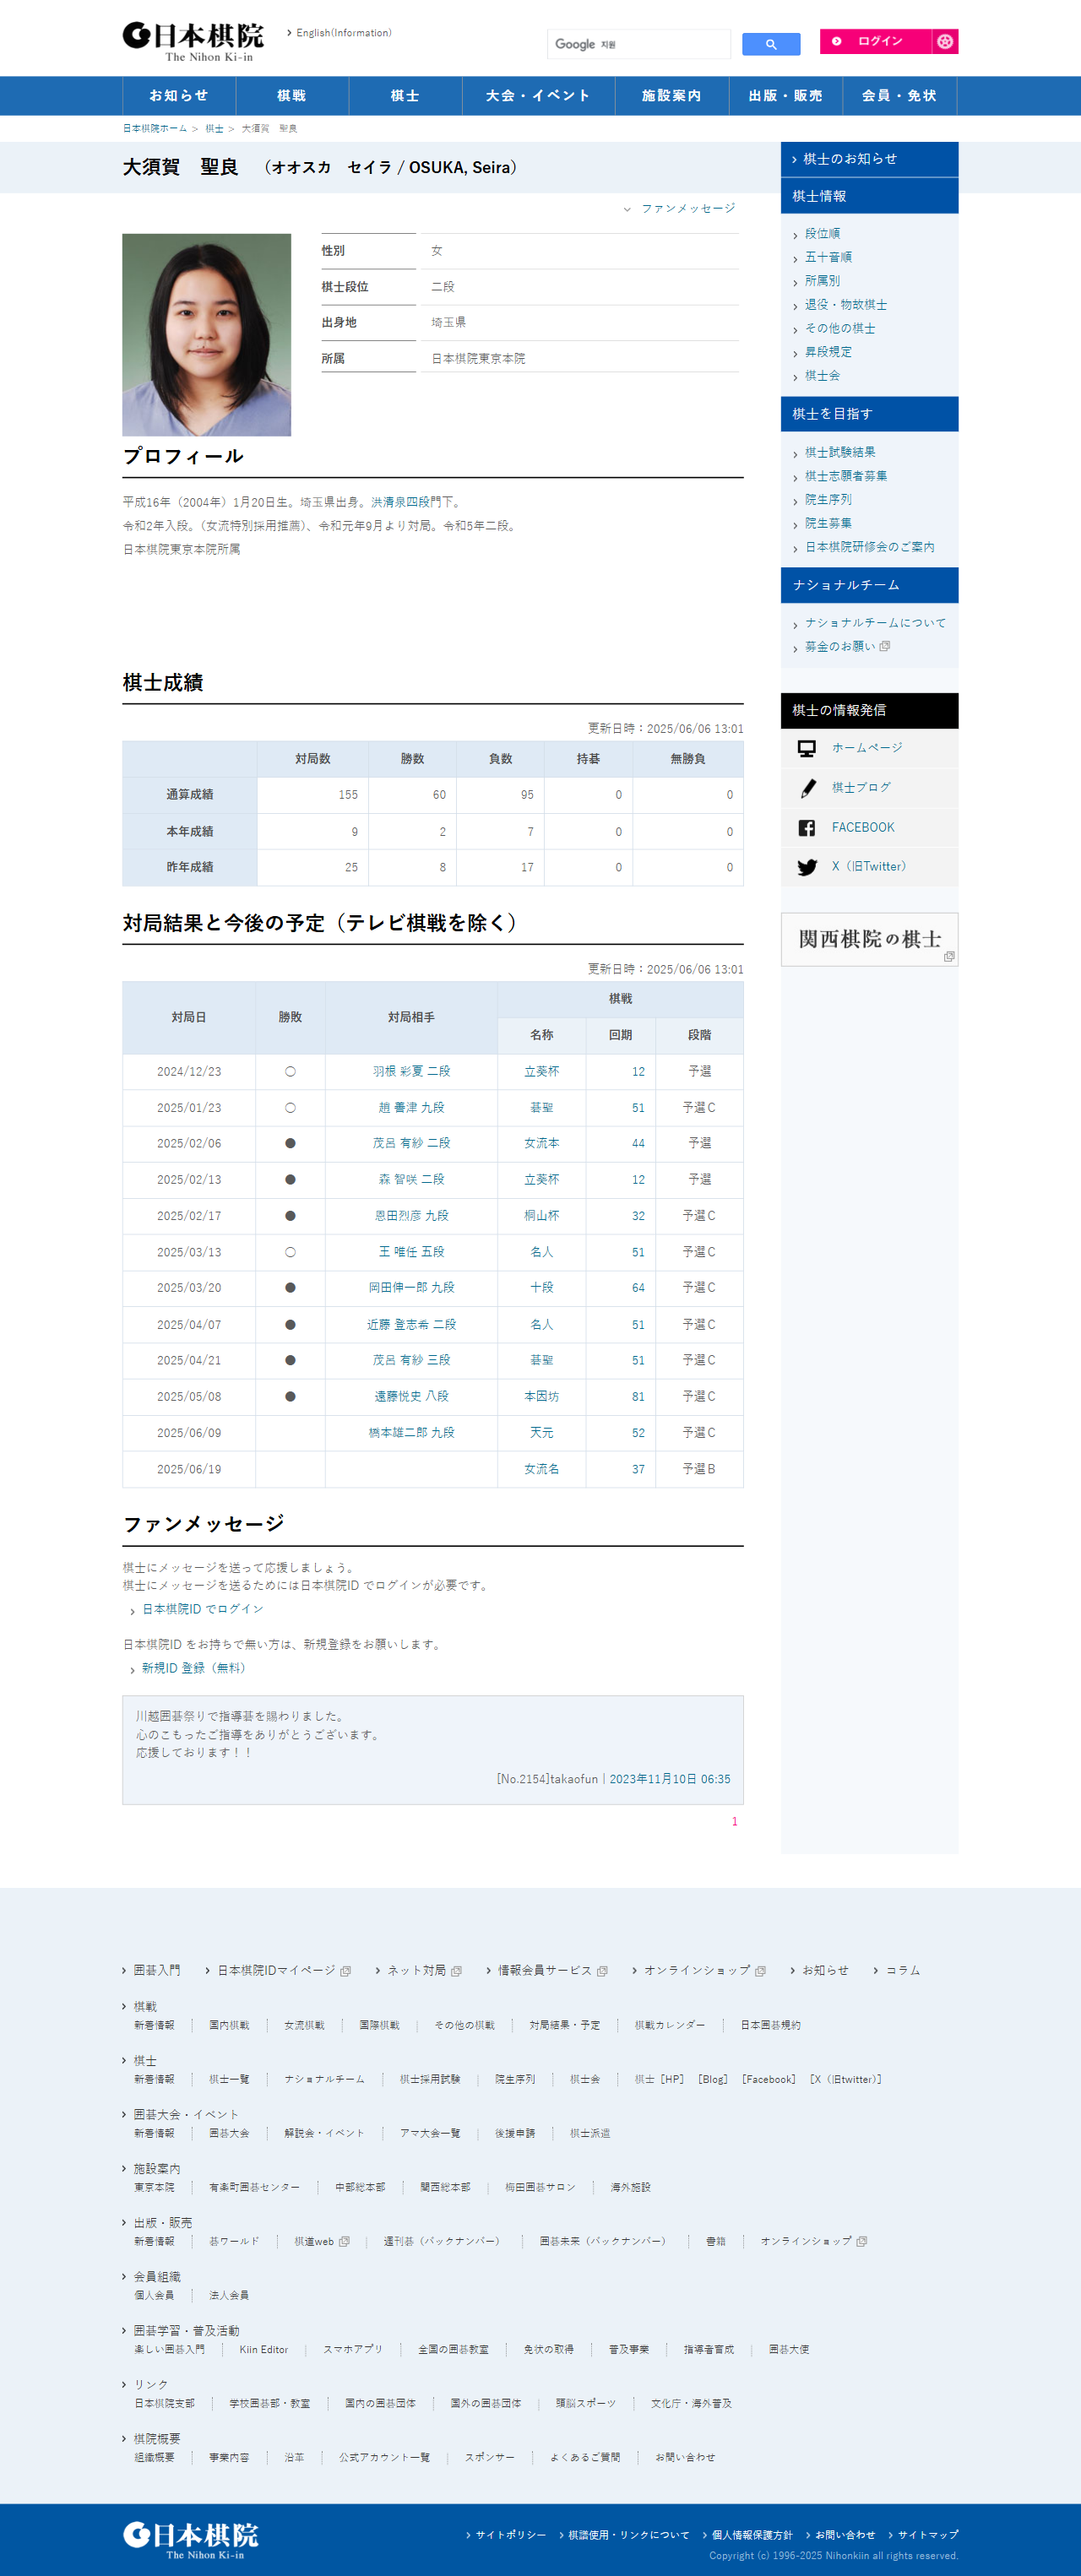Open opponent 楠本雄二郎 九段 link
Image resolution: width=1081 pixels, height=2576 pixels.
click(411, 1433)
